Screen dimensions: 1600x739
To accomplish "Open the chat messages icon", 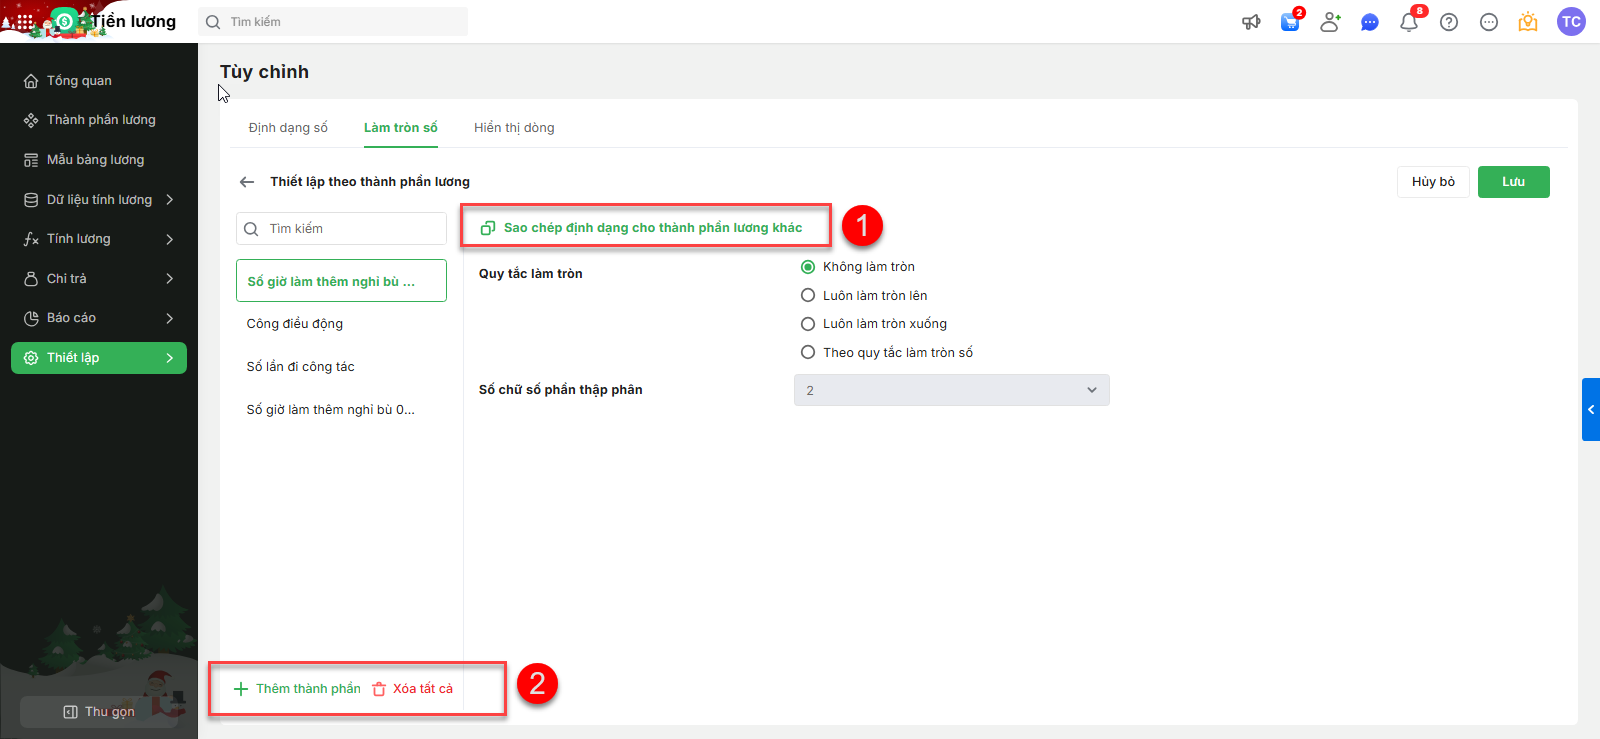I will click(x=1370, y=22).
